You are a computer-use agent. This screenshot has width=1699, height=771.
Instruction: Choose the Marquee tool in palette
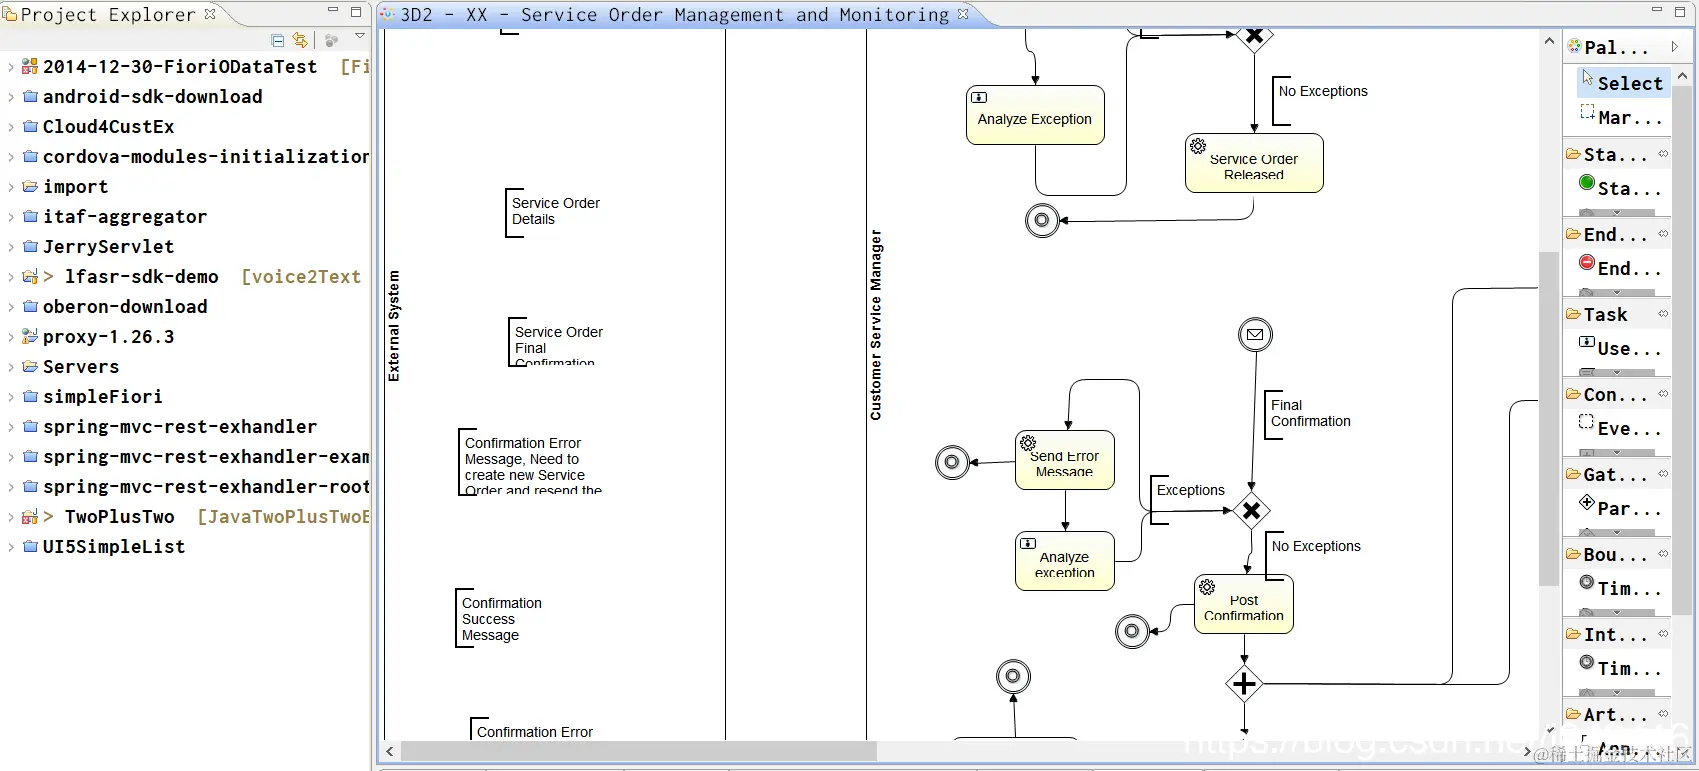[x=1622, y=117]
